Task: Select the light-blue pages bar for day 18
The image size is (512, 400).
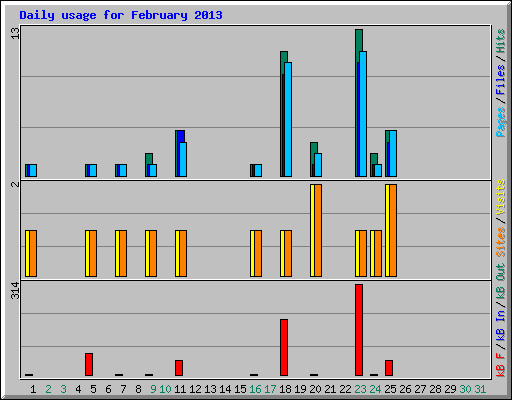Action: (x=288, y=119)
